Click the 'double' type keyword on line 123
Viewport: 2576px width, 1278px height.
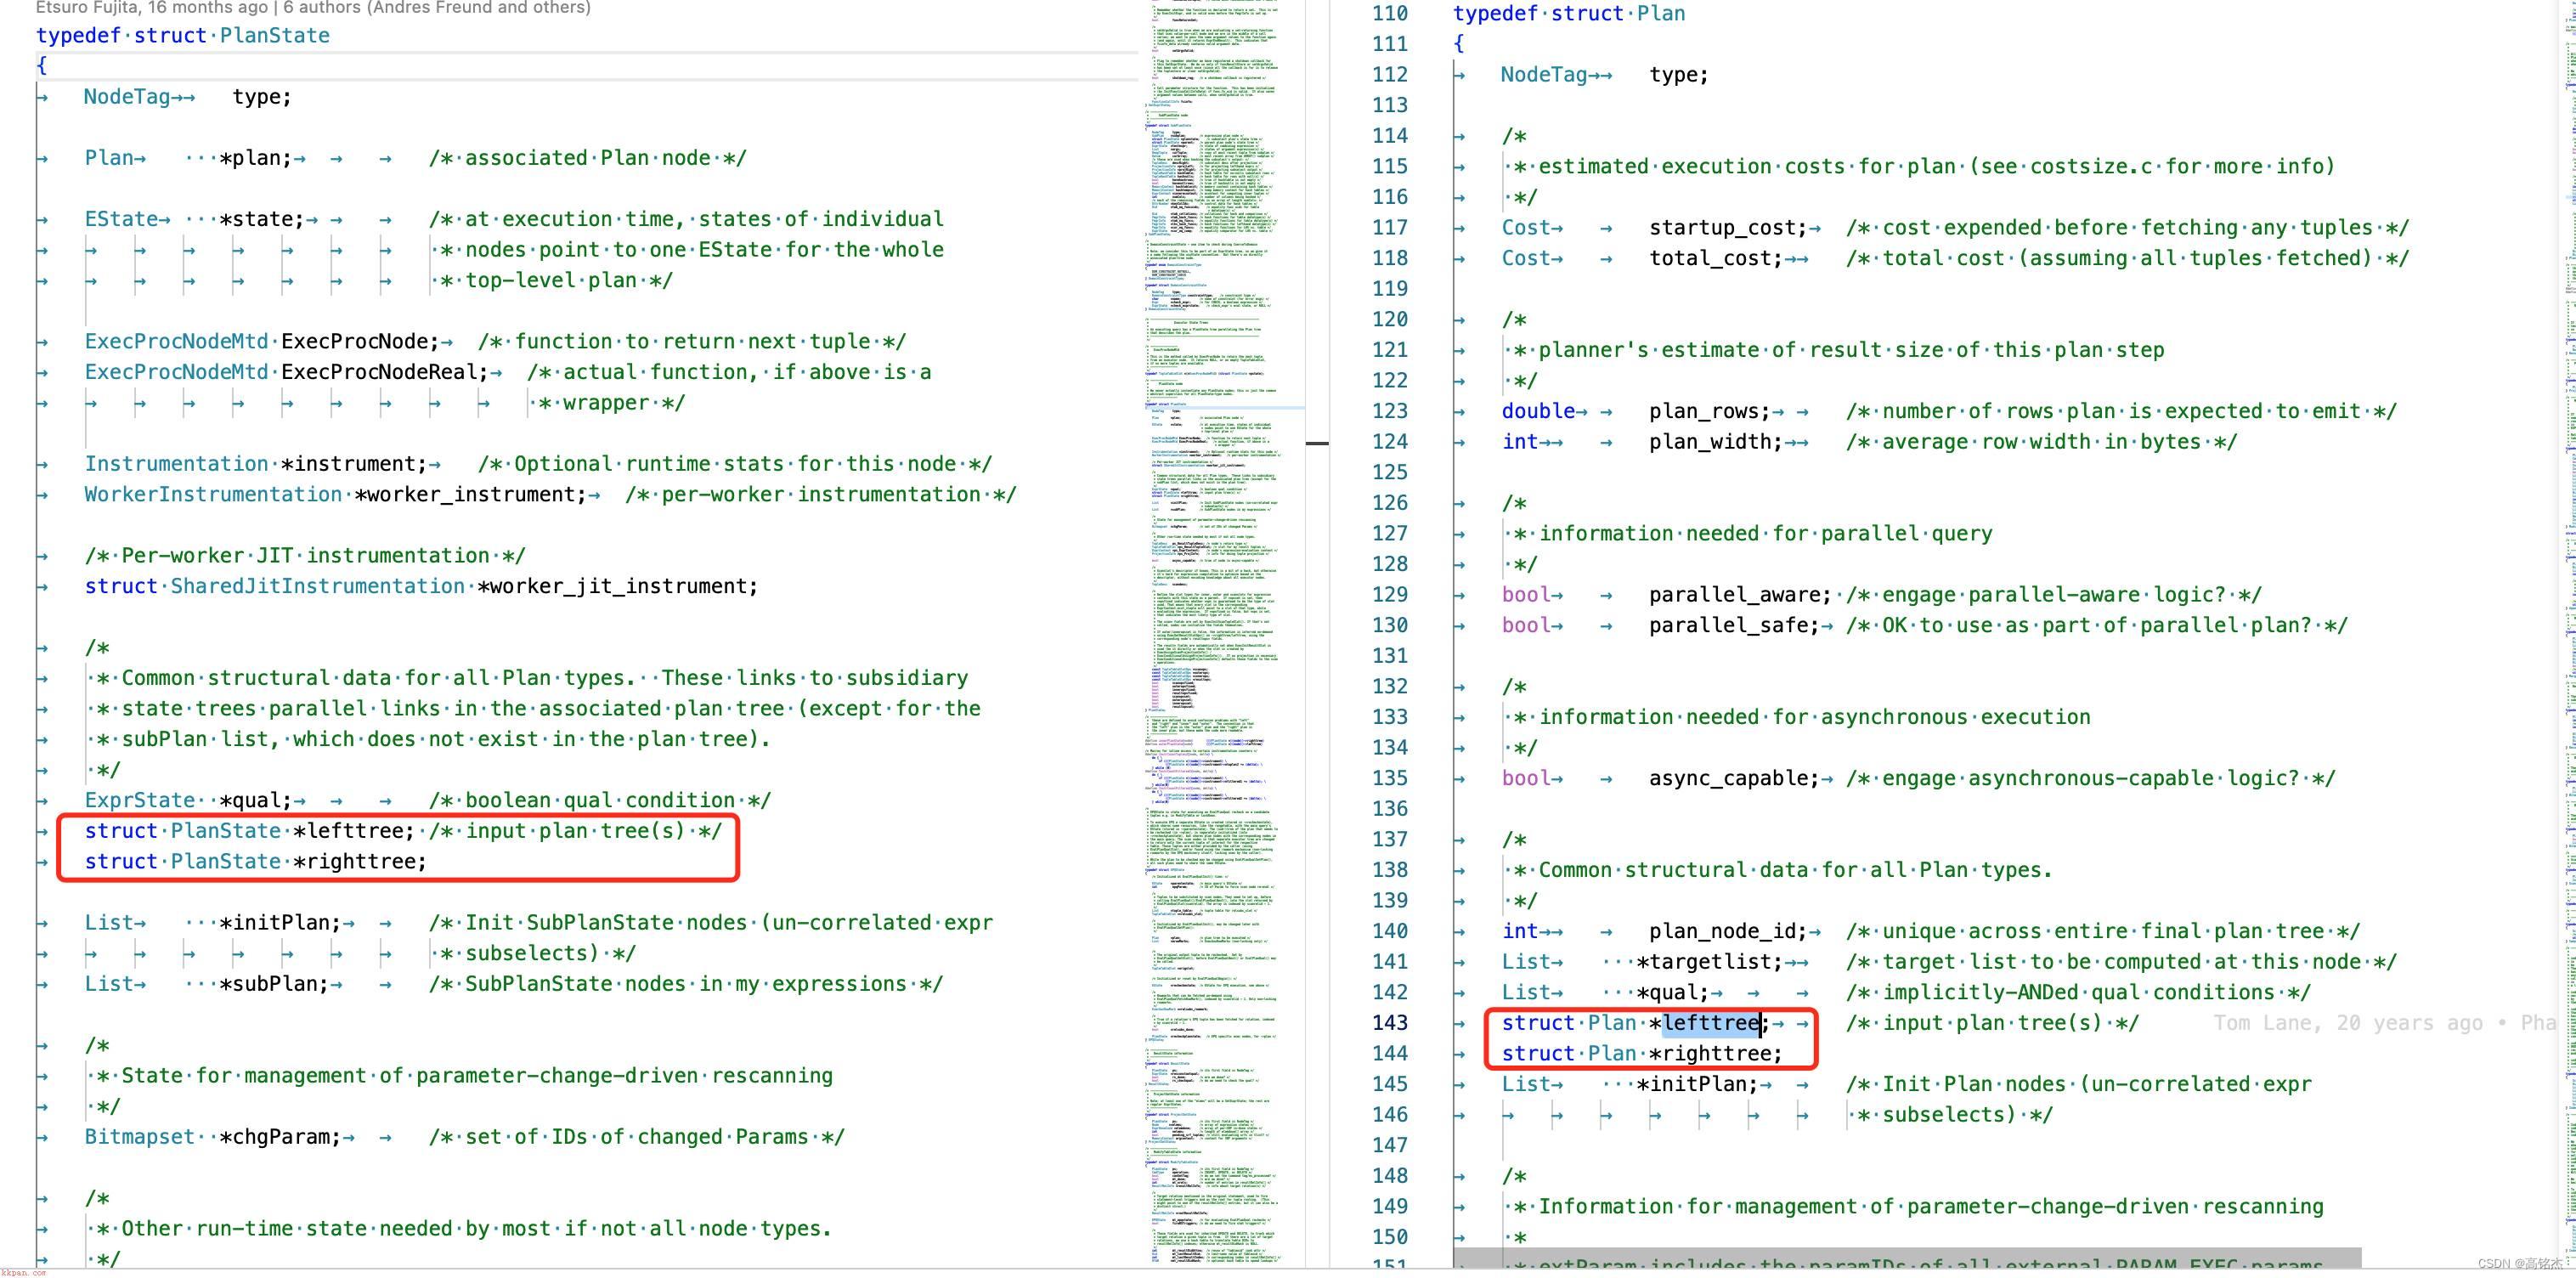tap(1538, 411)
